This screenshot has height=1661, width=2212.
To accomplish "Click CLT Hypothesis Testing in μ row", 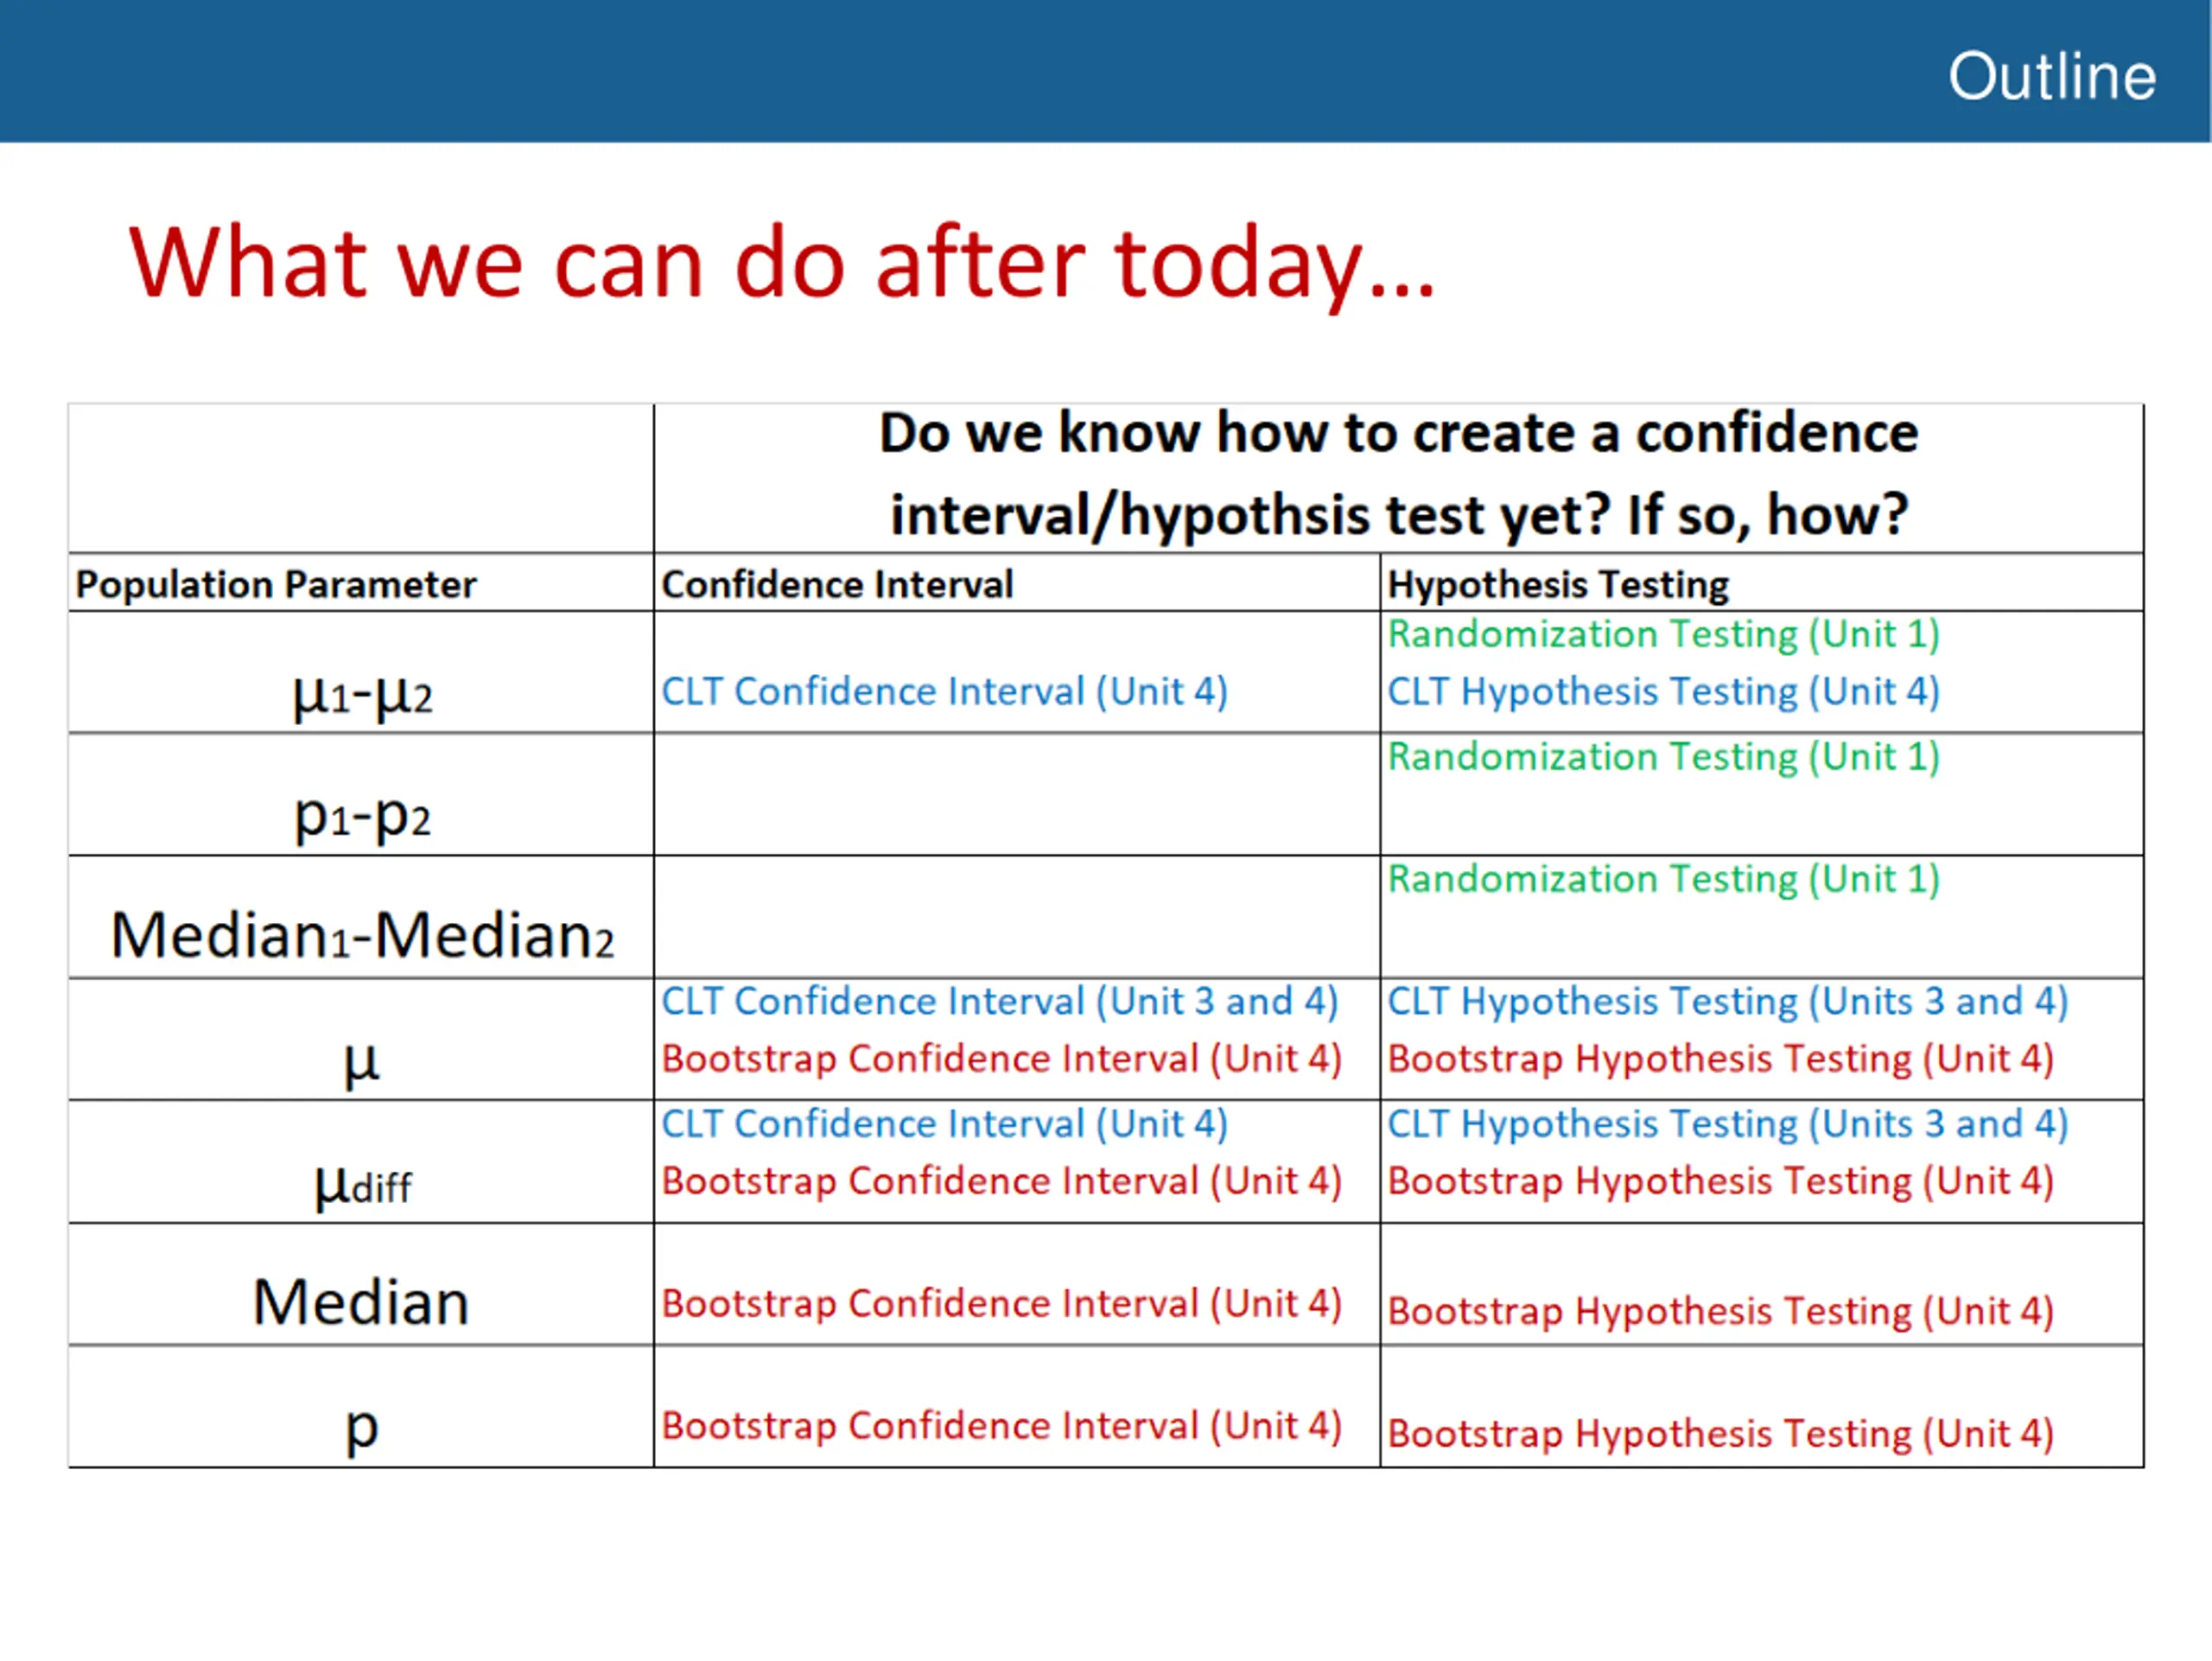I will click(x=1728, y=1002).
